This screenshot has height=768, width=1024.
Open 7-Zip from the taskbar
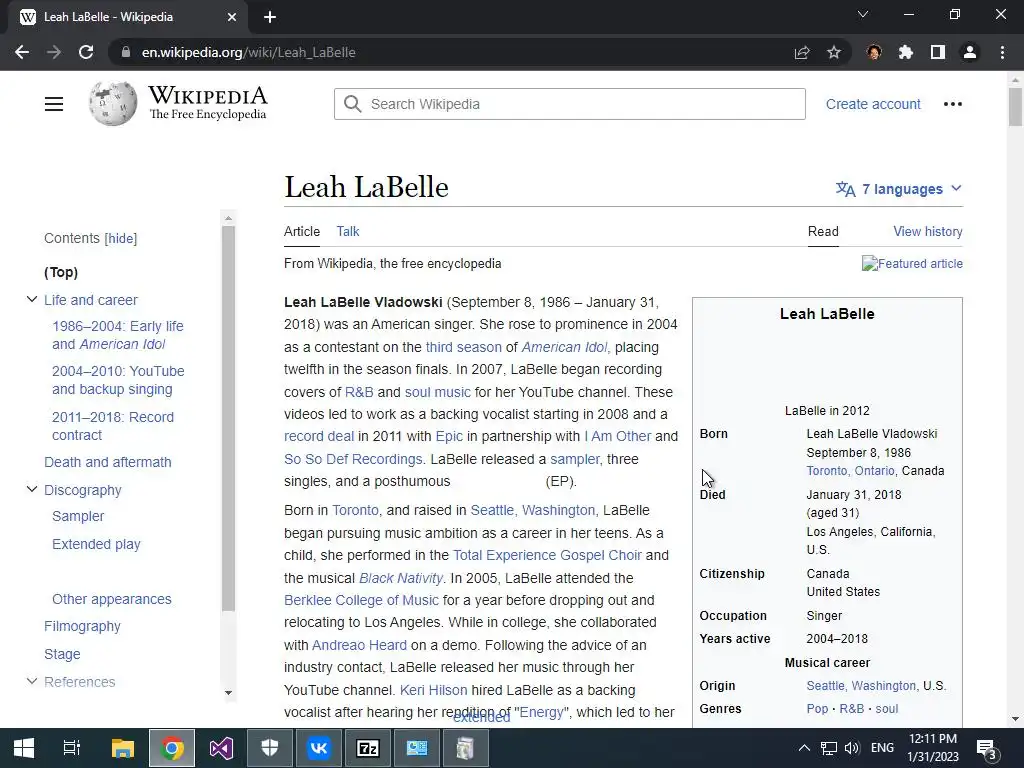[x=368, y=748]
